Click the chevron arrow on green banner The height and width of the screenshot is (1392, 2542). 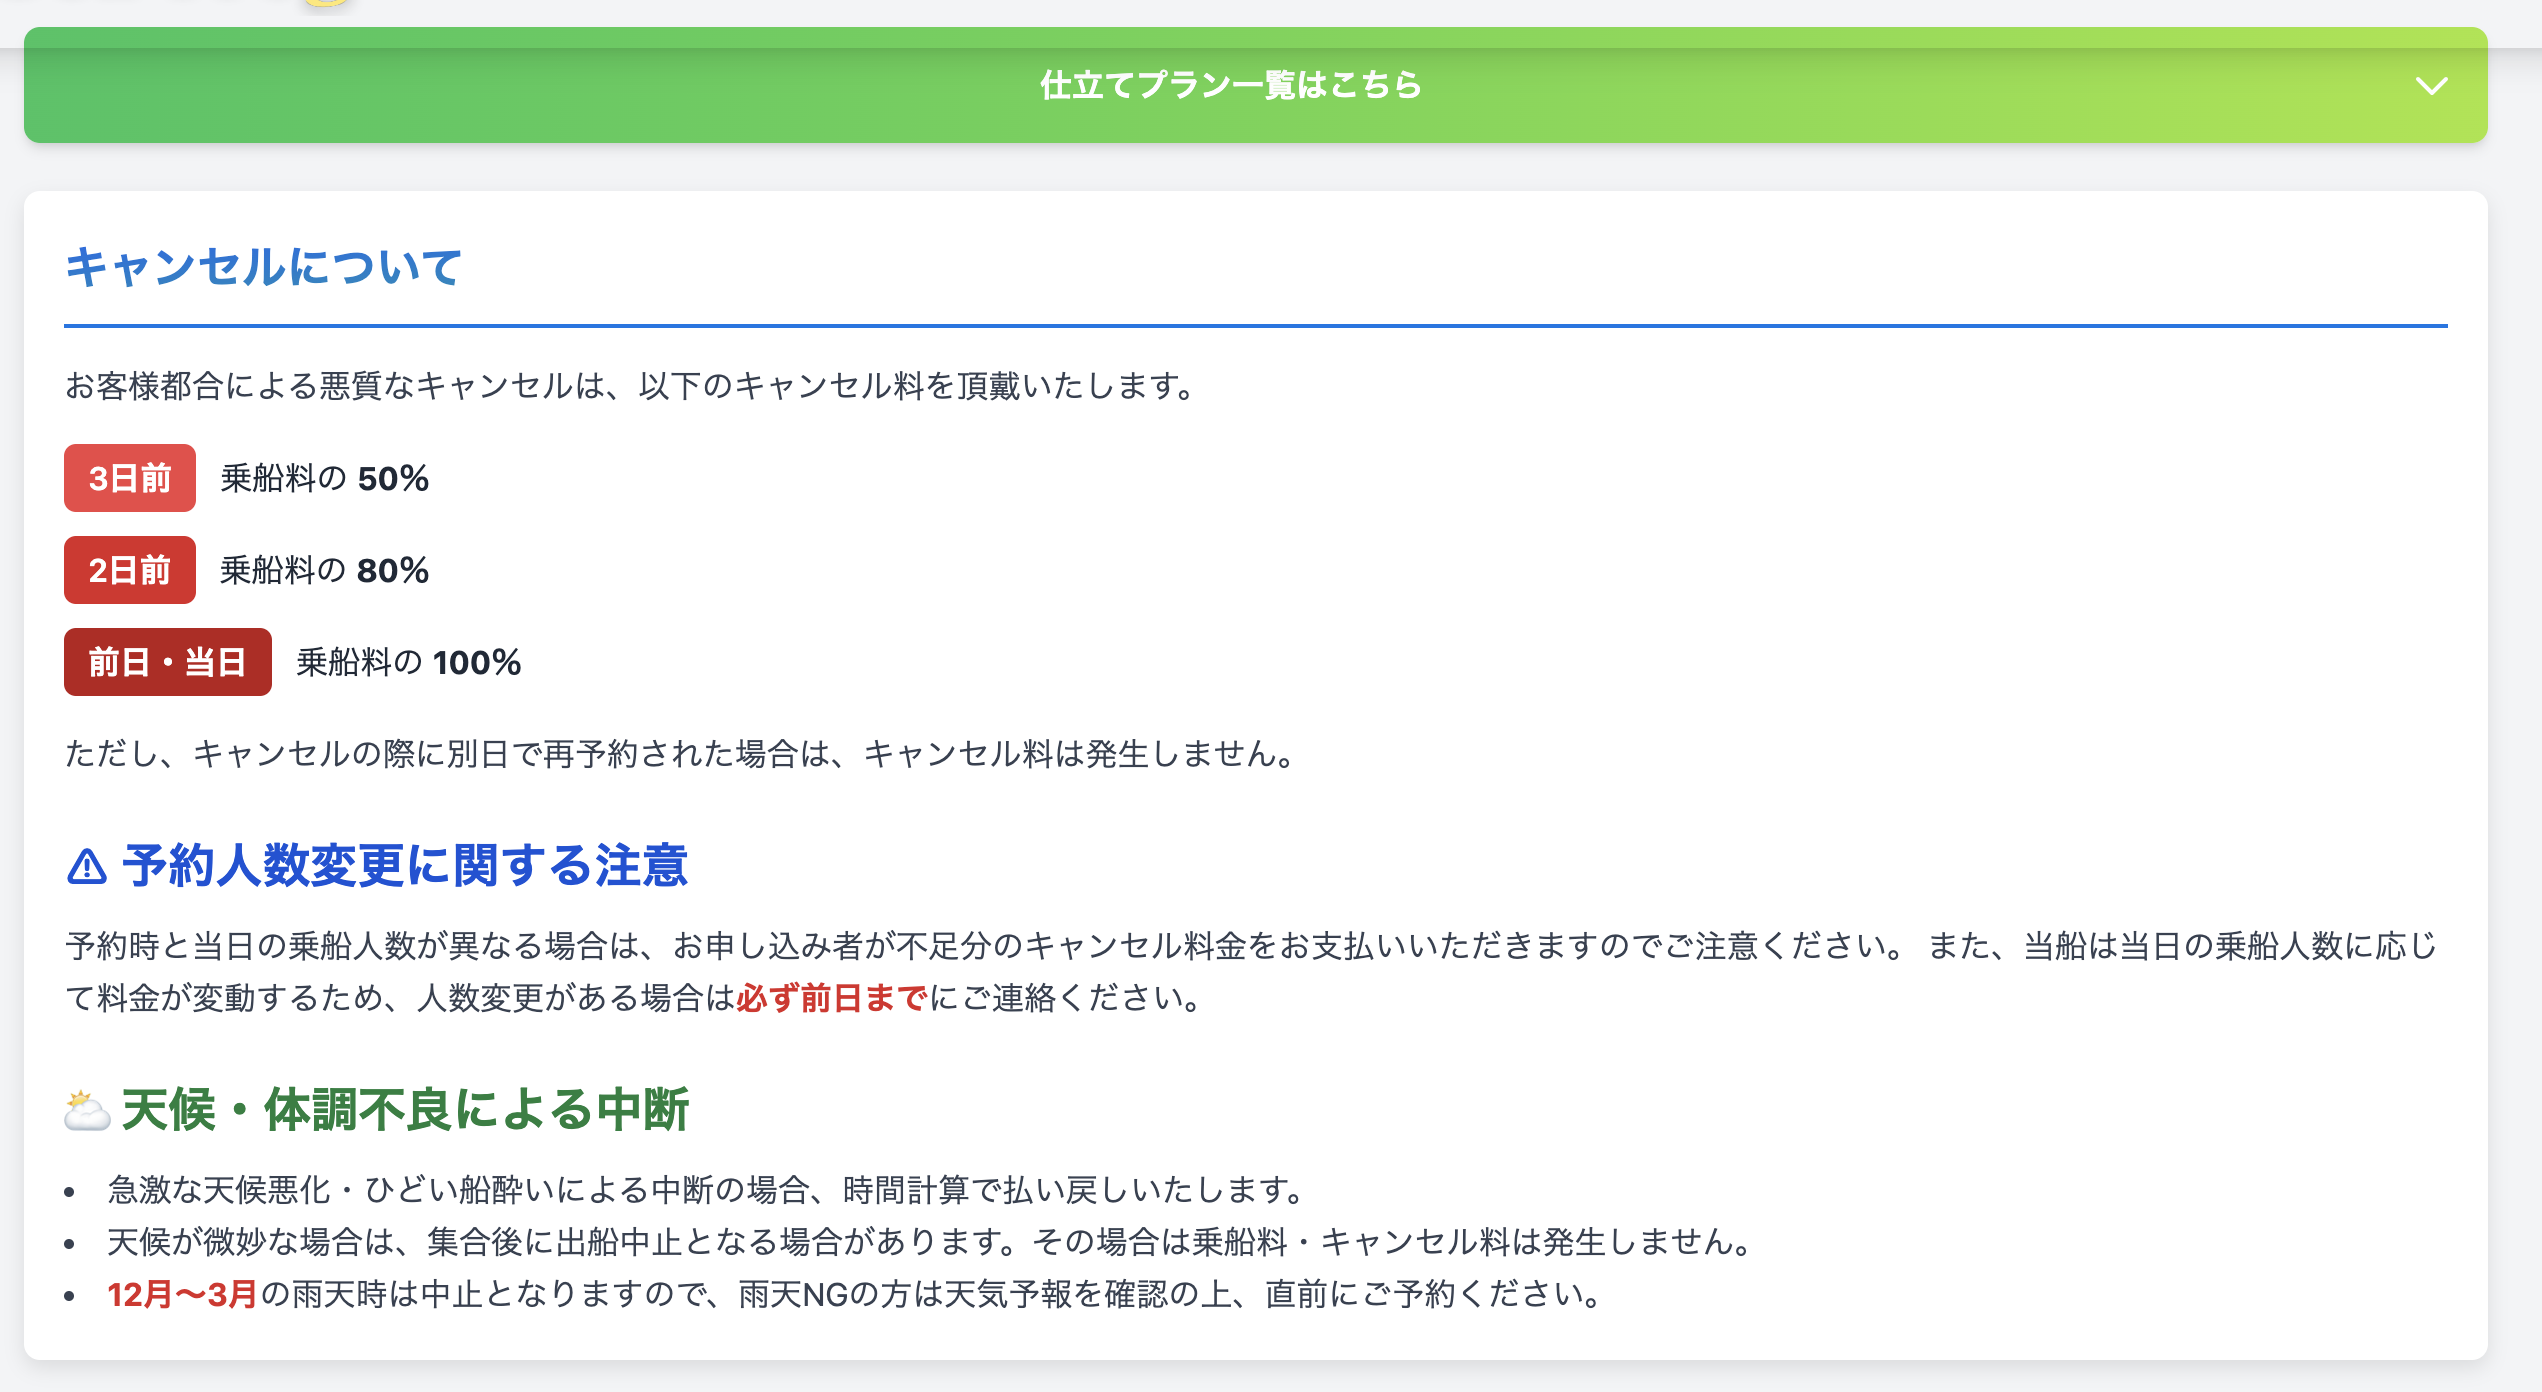pyautogui.click(x=2431, y=86)
